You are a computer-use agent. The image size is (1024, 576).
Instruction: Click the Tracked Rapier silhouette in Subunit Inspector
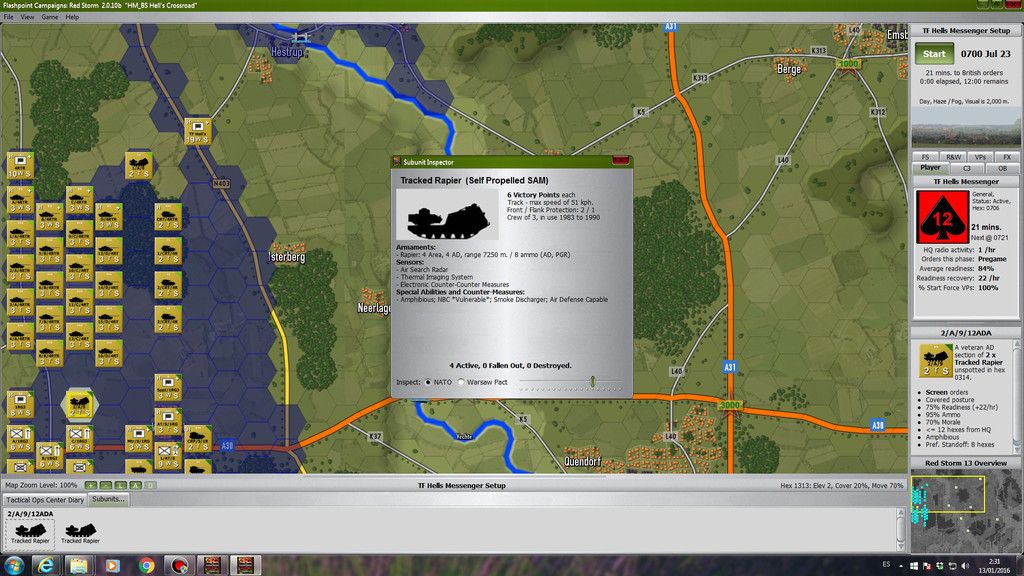coord(447,216)
